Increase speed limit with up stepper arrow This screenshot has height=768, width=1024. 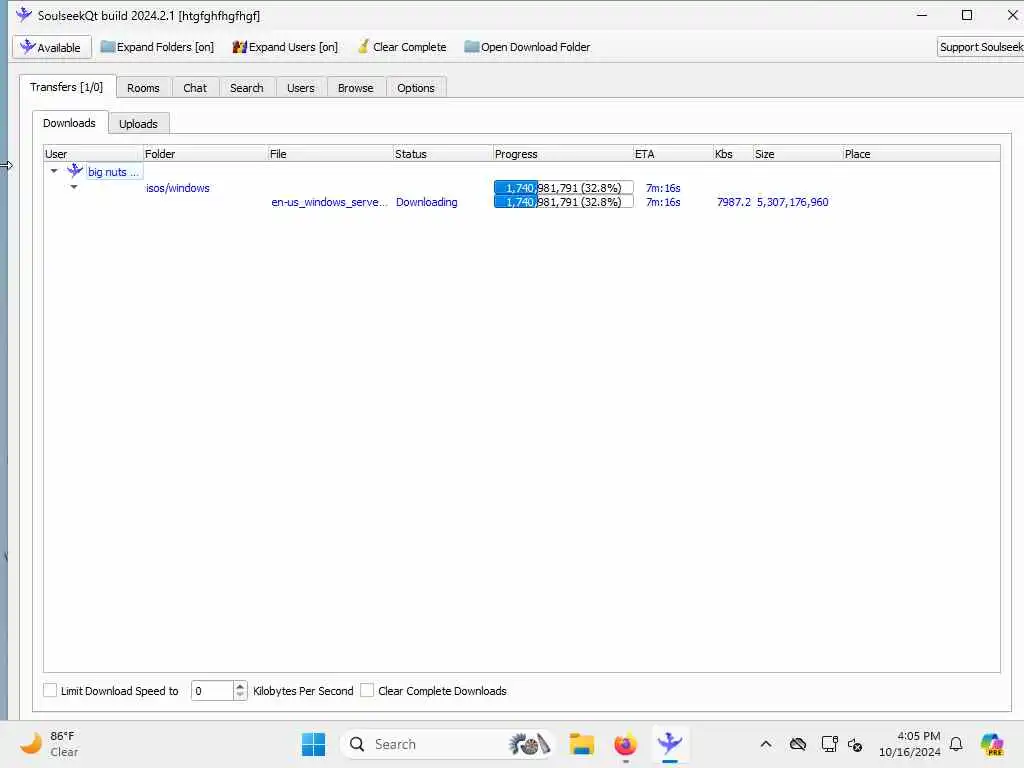pos(240,686)
